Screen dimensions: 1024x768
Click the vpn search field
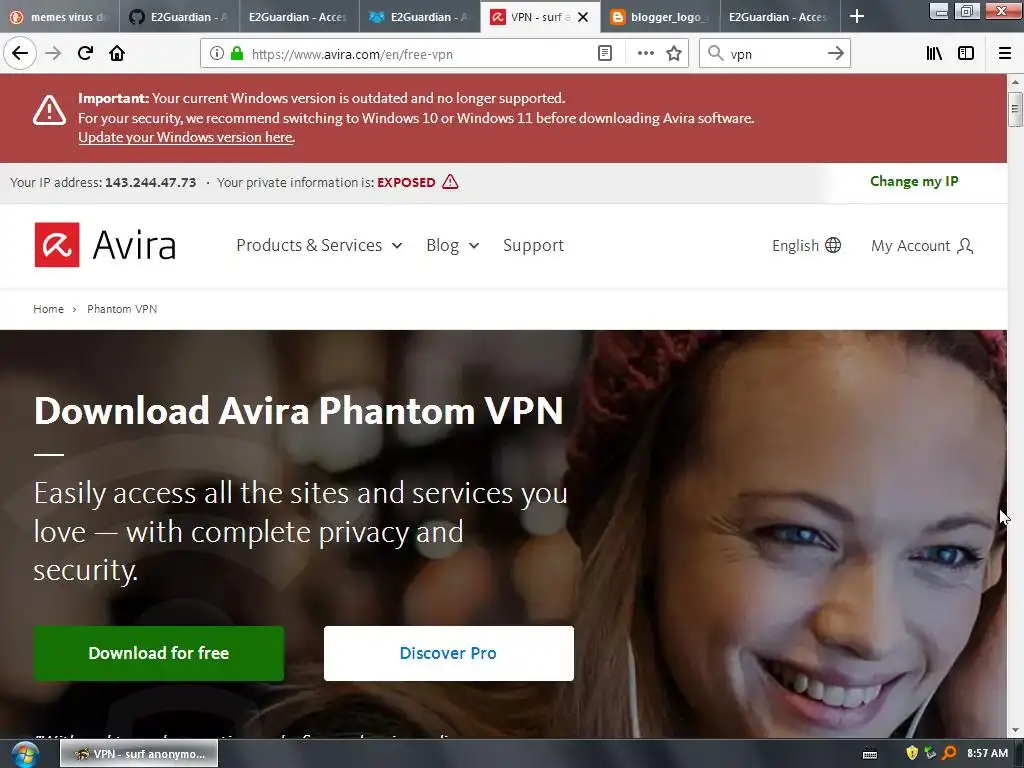pos(774,54)
